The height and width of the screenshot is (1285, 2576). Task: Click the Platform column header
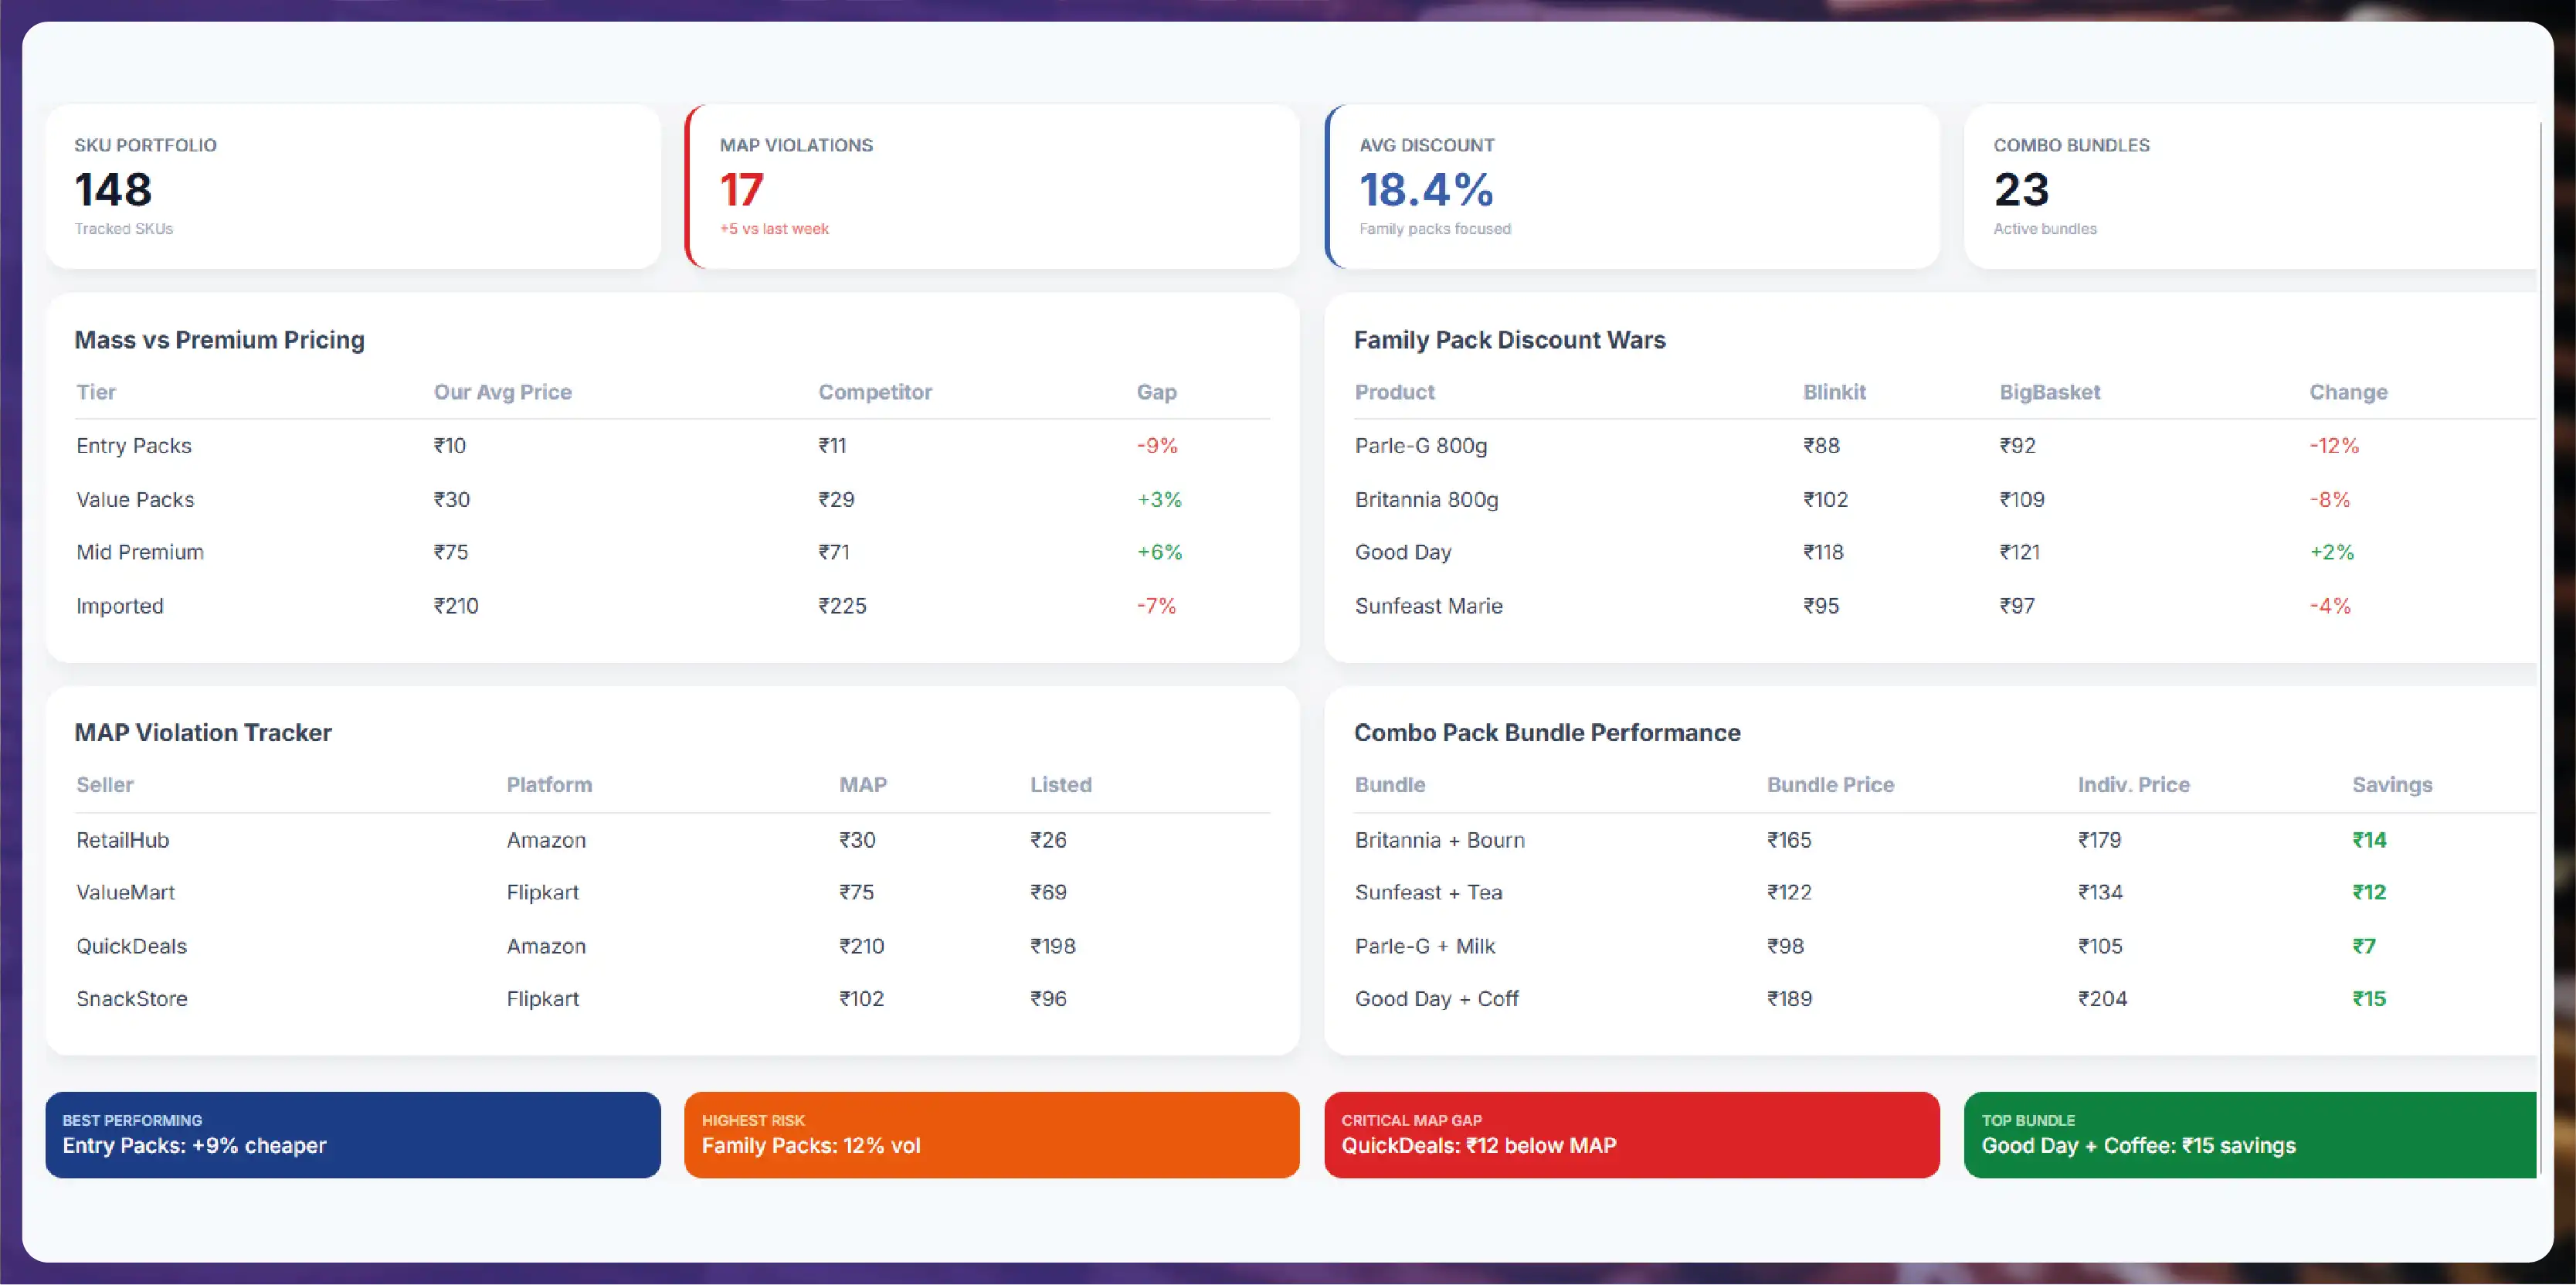(549, 785)
